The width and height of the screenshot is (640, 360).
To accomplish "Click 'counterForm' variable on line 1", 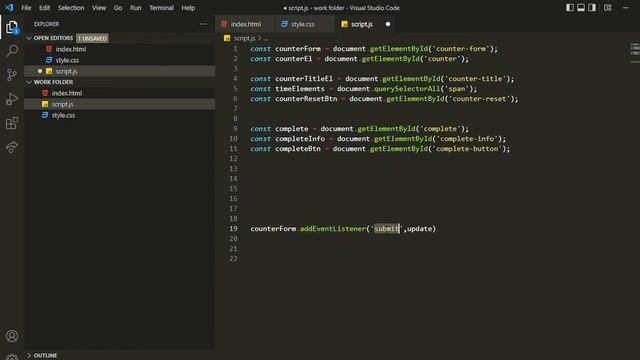I will pos(298,49).
